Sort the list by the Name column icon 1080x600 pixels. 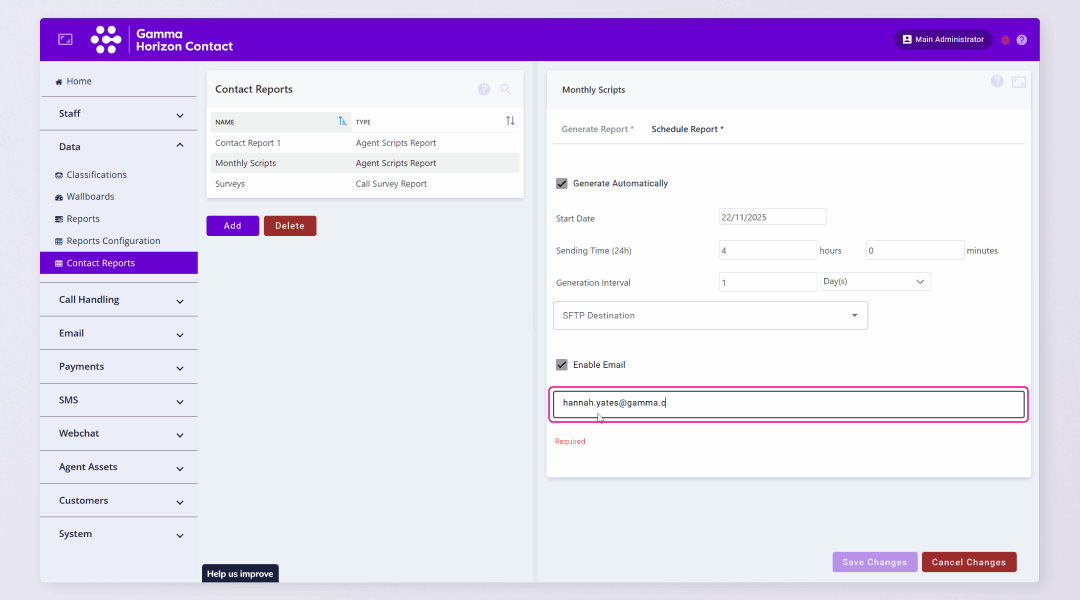coord(343,121)
